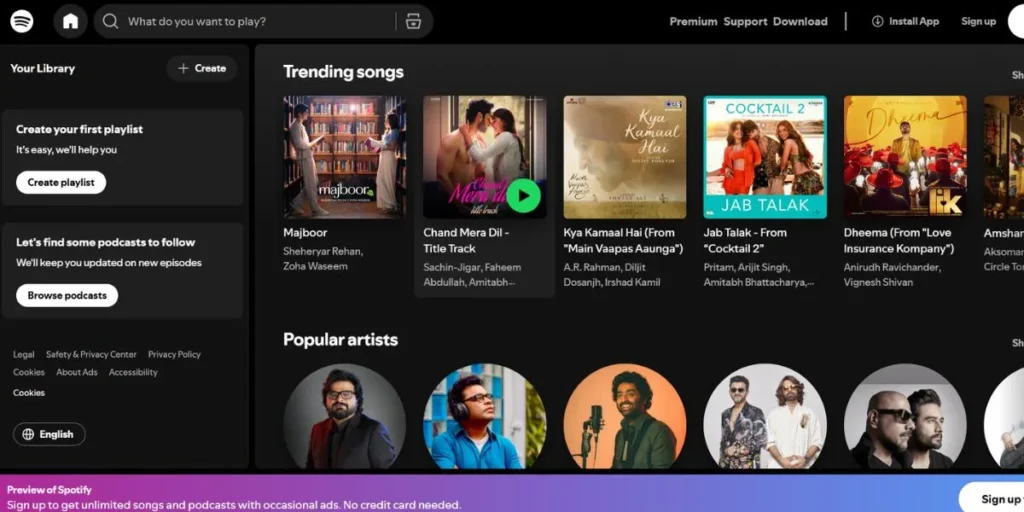
Task: Click artist 'Sheheryar Rehan'
Action: [323, 251]
